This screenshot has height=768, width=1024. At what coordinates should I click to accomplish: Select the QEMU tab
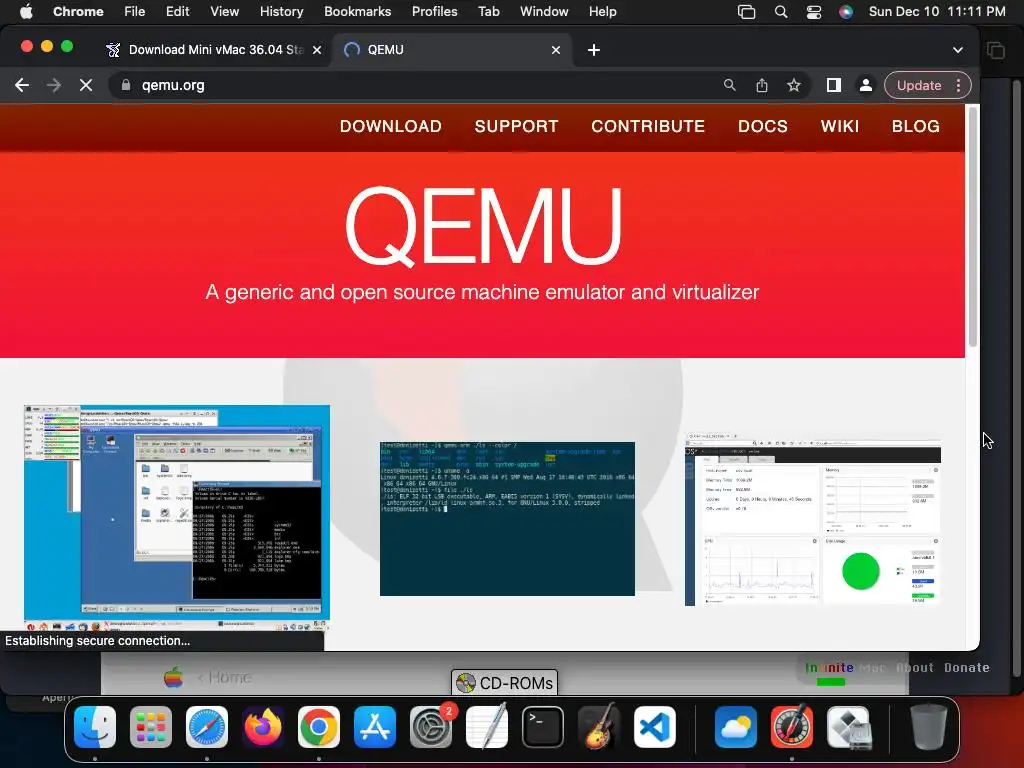pos(452,50)
